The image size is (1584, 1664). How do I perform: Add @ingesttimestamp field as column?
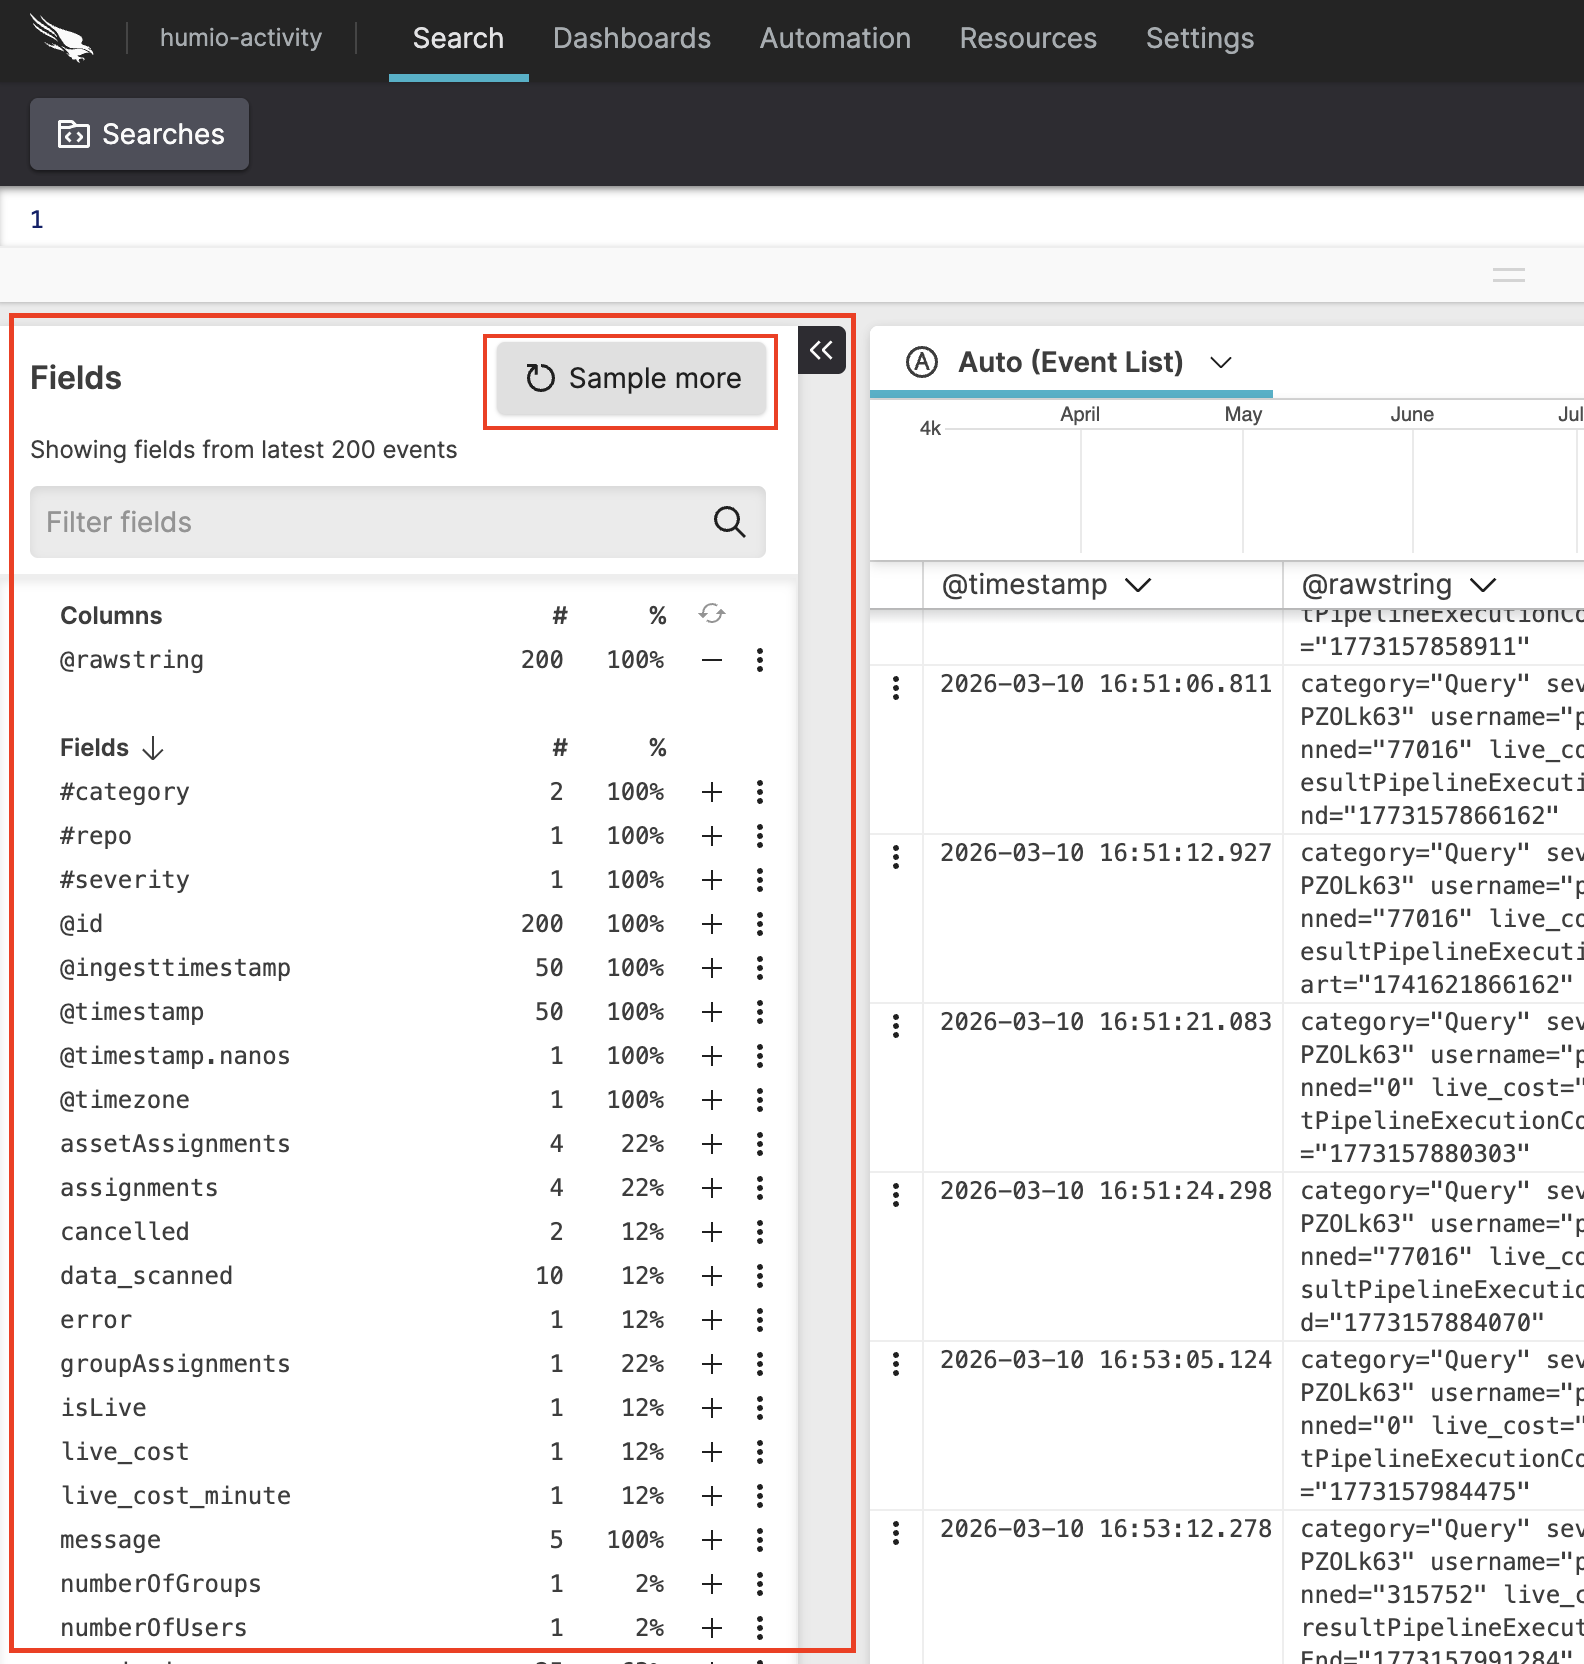pos(712,968)
